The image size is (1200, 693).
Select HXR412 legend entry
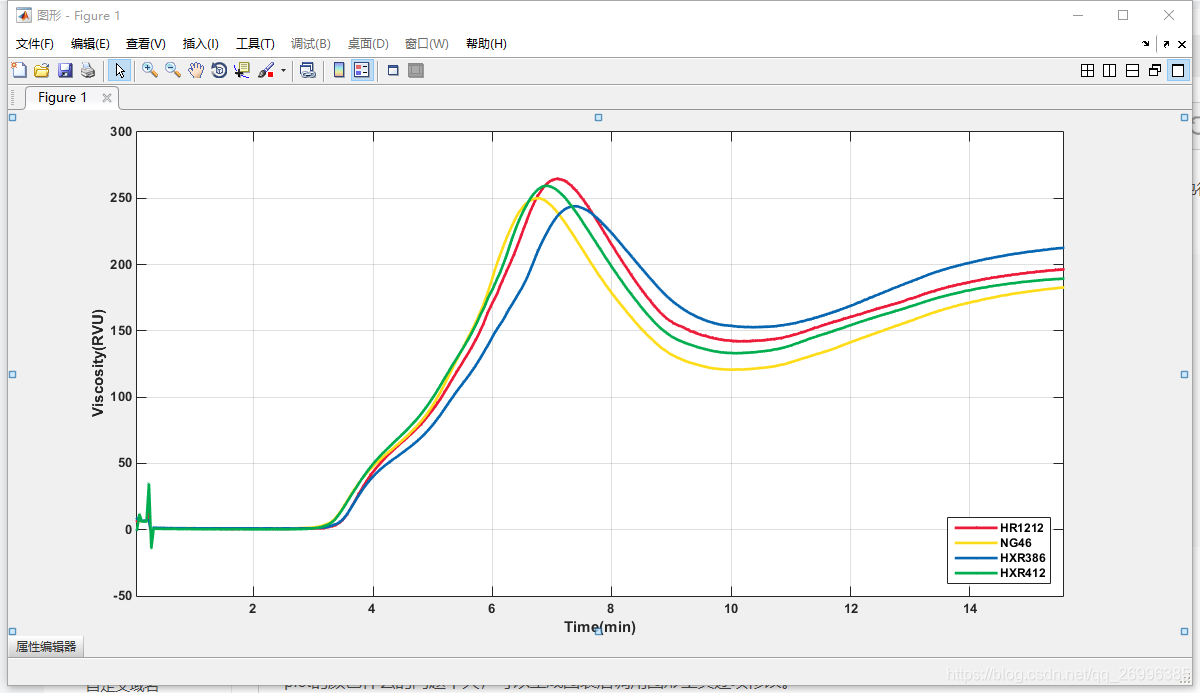1023,573
